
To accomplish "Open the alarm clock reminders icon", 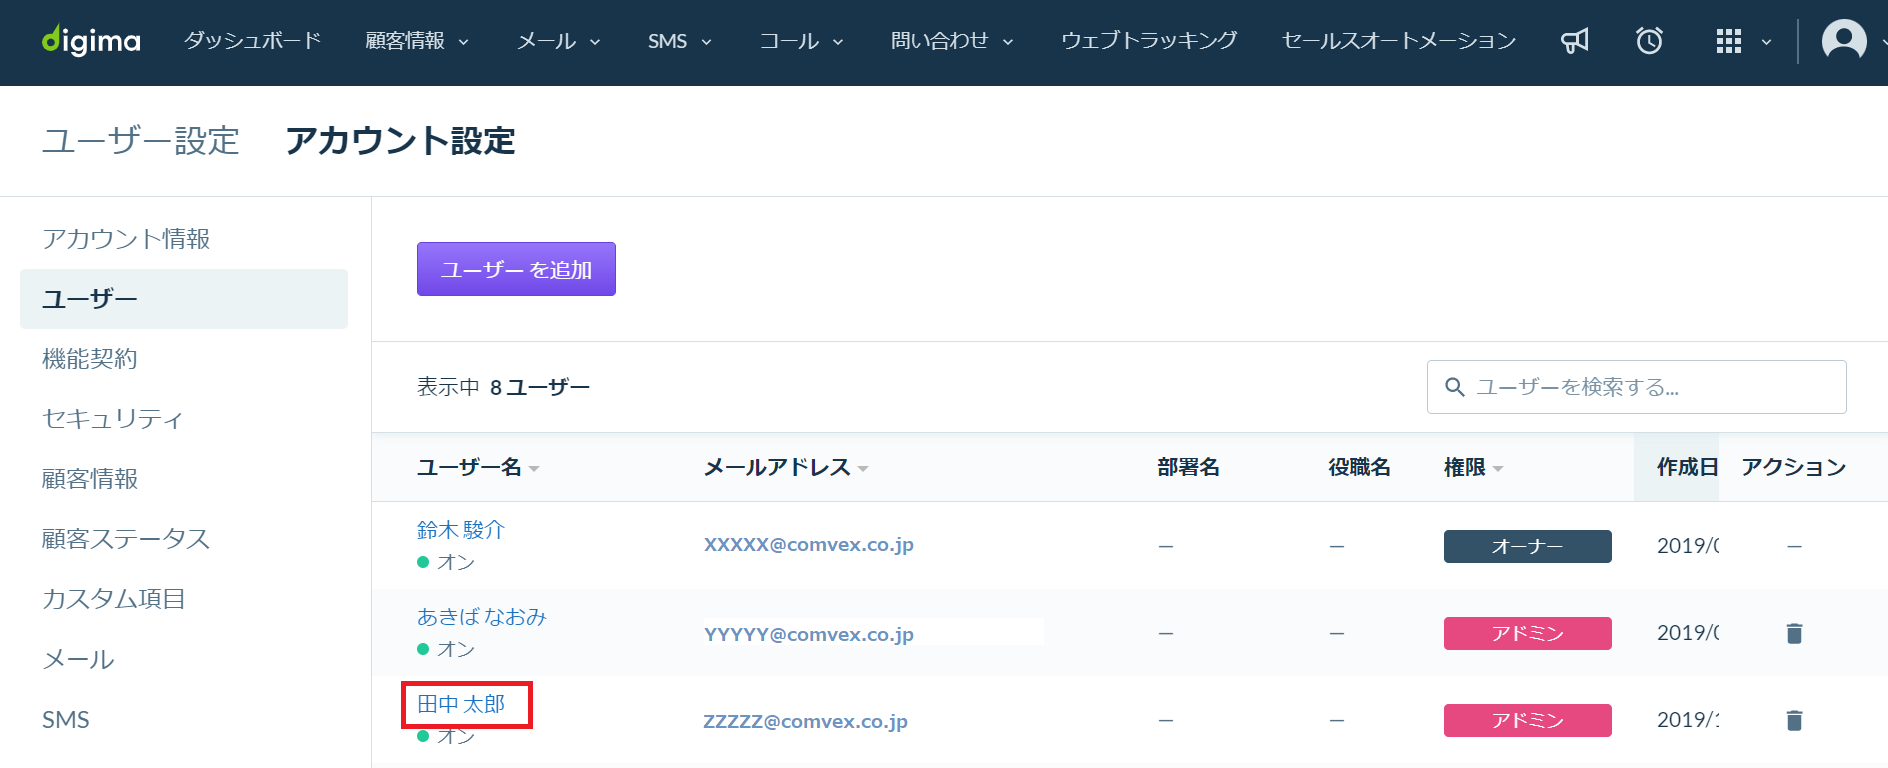I will [x=1649, y=41].
